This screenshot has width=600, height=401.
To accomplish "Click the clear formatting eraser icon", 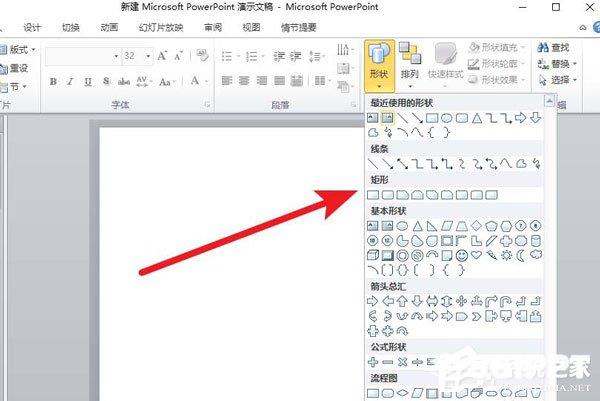I will [202, 55].
